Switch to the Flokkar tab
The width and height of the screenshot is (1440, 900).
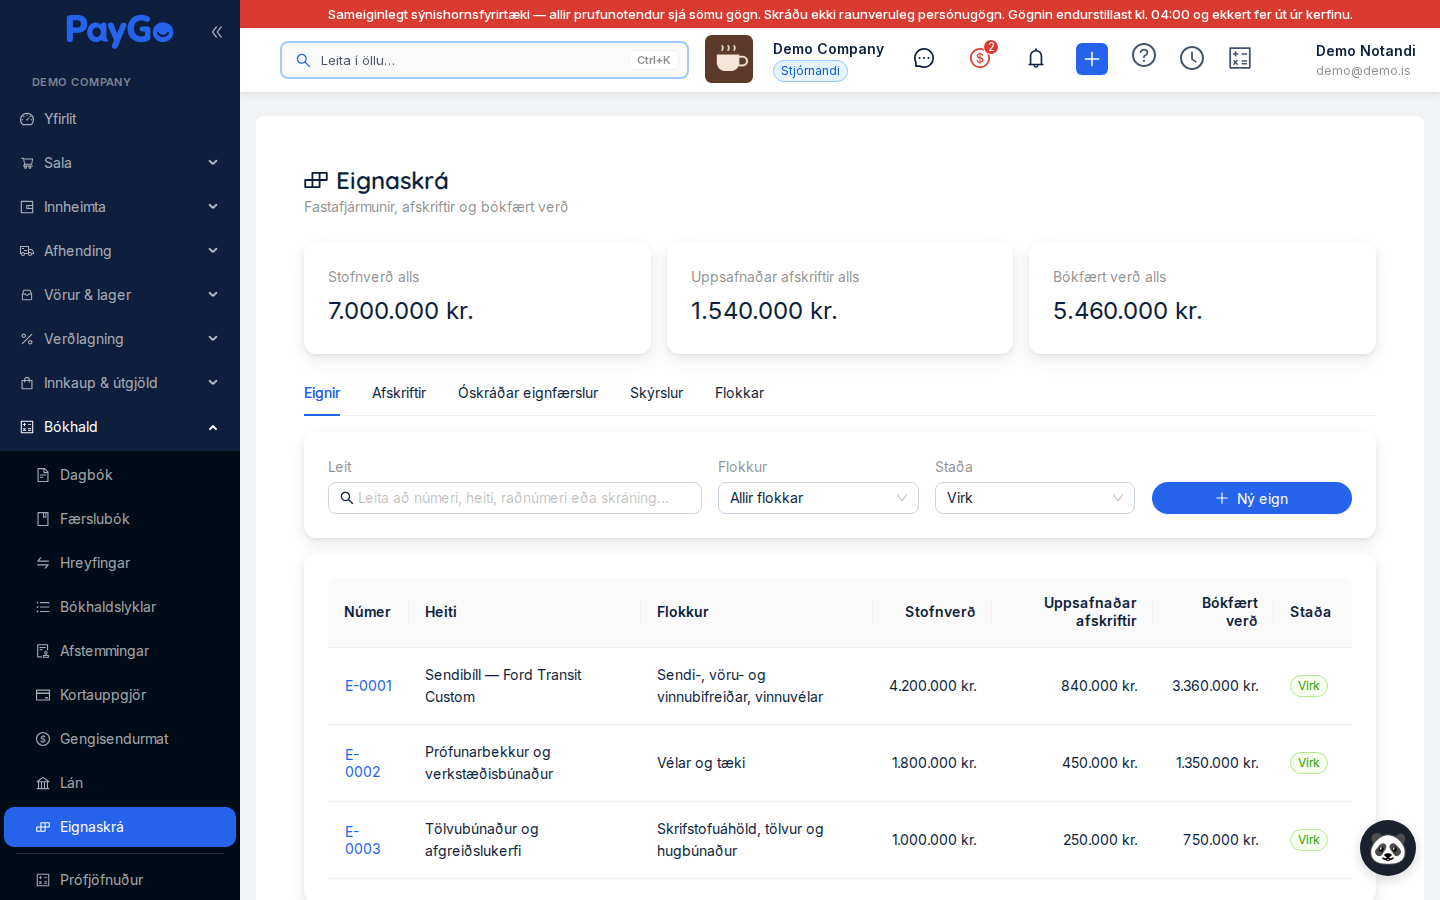739,393
